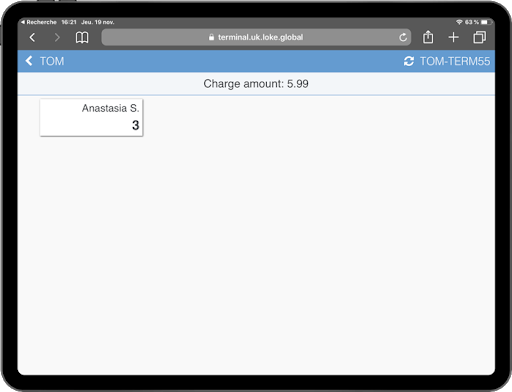Tap the terminal.uk.loke.global address field

click(256, 37)
